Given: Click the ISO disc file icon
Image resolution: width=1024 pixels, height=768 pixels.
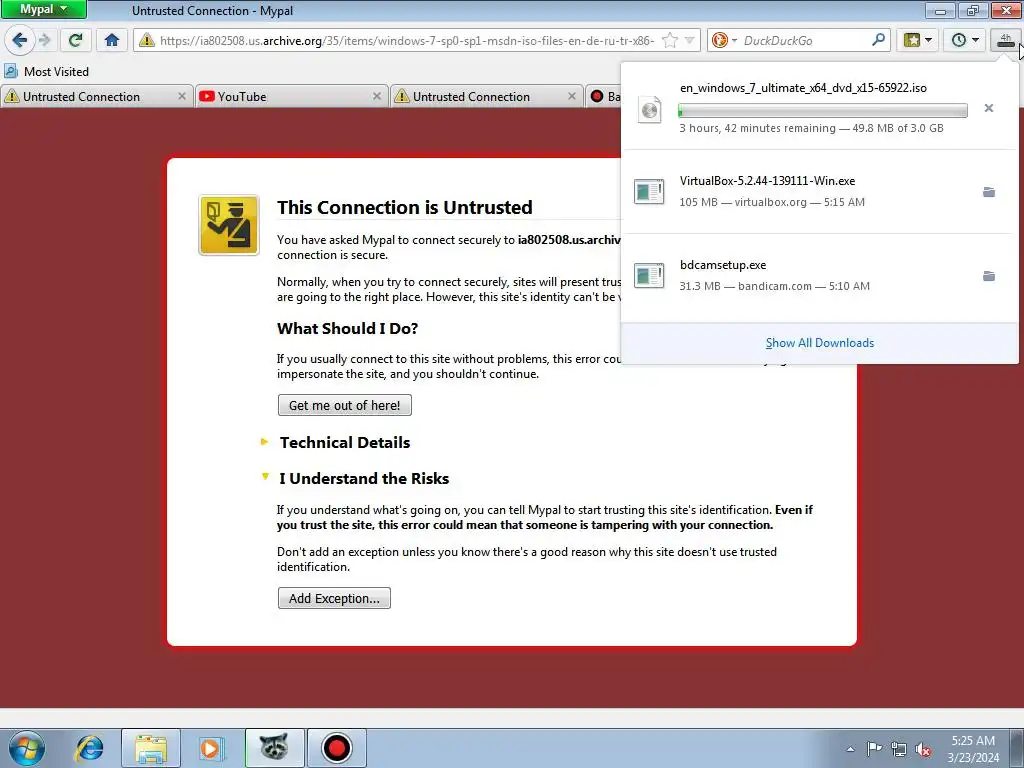Looking at the screenshot, I should tap(650, 110).
